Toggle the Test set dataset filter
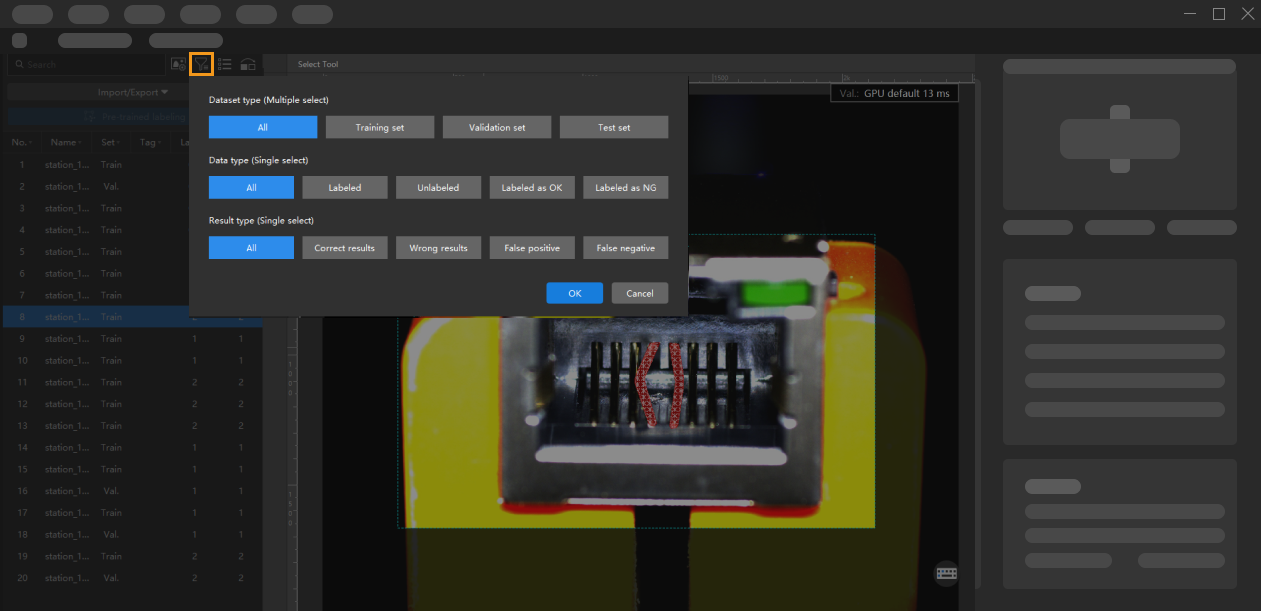Screen dimensions: 1261x611 [614, 127]
